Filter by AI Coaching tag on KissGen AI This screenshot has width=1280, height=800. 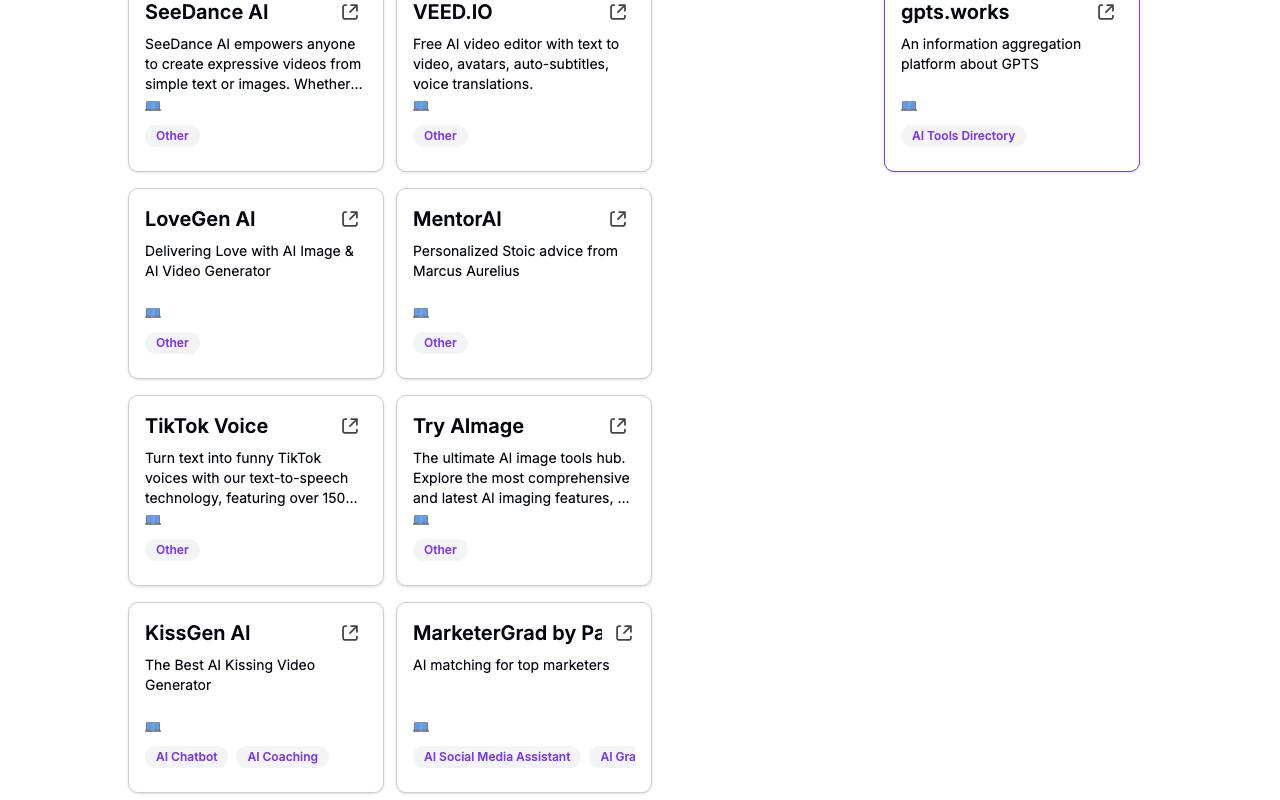click(283, 757)
